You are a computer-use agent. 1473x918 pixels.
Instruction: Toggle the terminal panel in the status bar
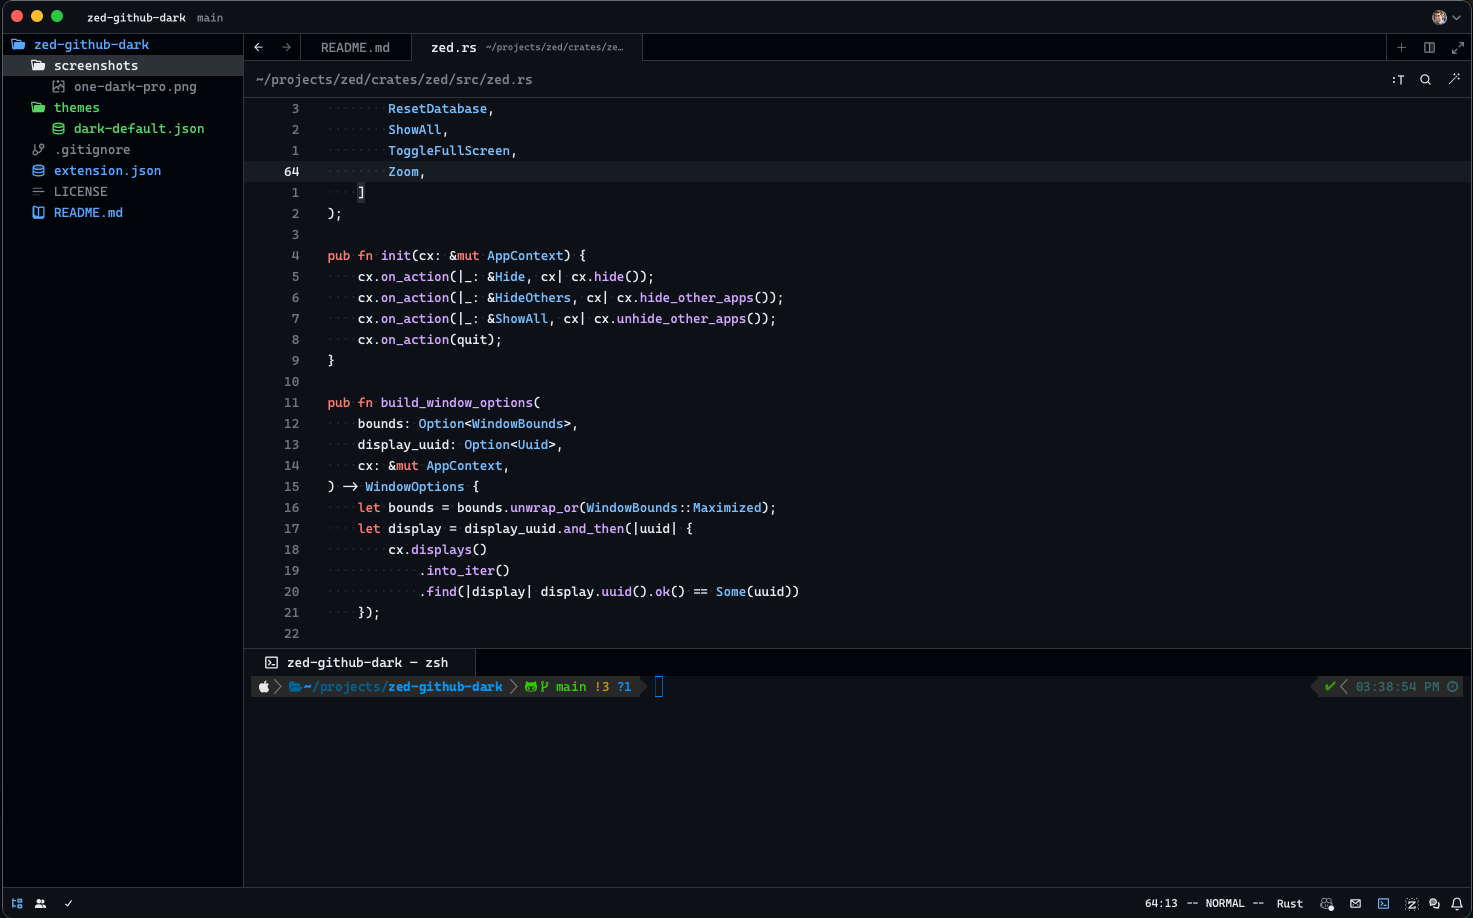1383,903
